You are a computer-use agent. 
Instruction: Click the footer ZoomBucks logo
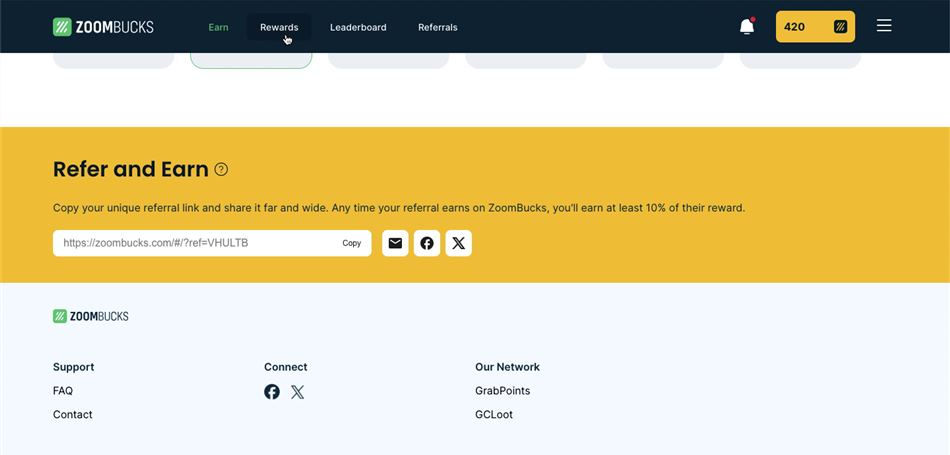[90, 316]
